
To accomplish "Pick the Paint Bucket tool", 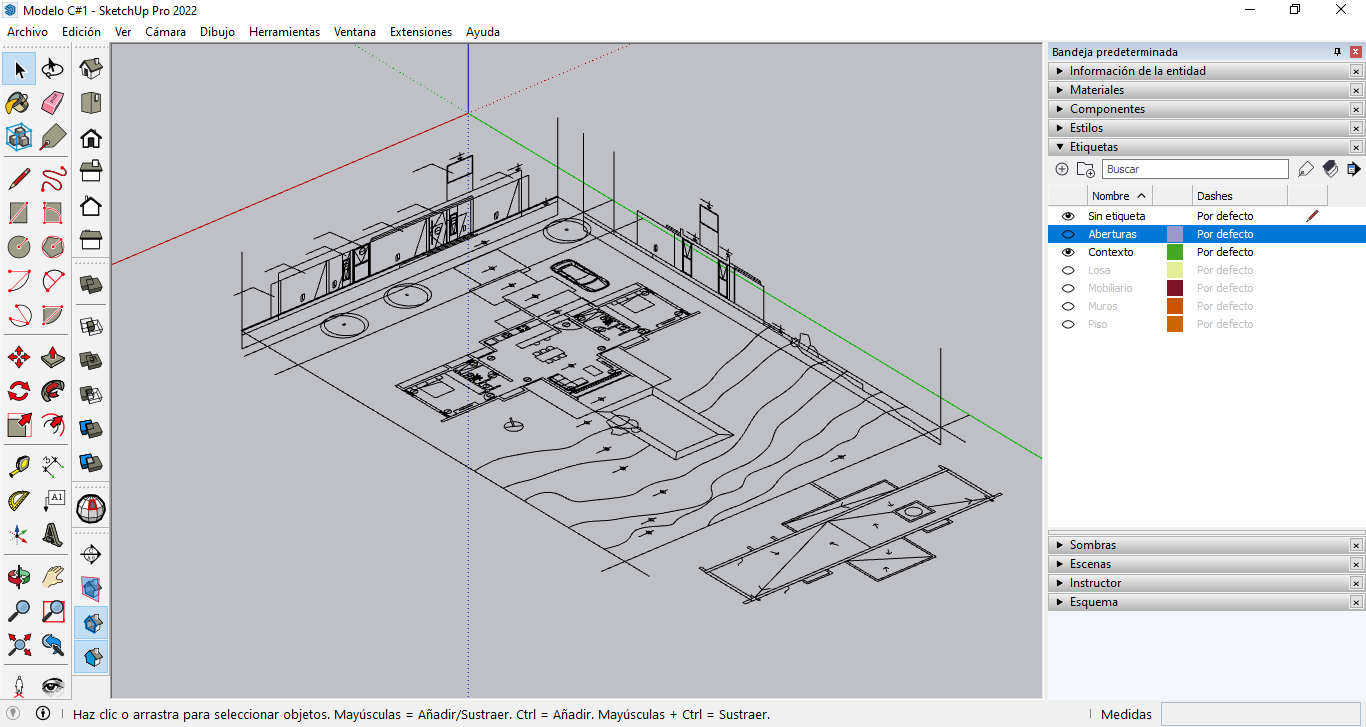I will [19, 103].
